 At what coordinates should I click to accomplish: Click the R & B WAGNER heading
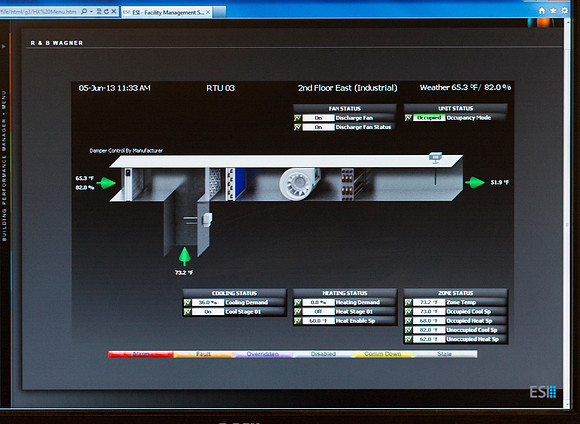[57, 43]
